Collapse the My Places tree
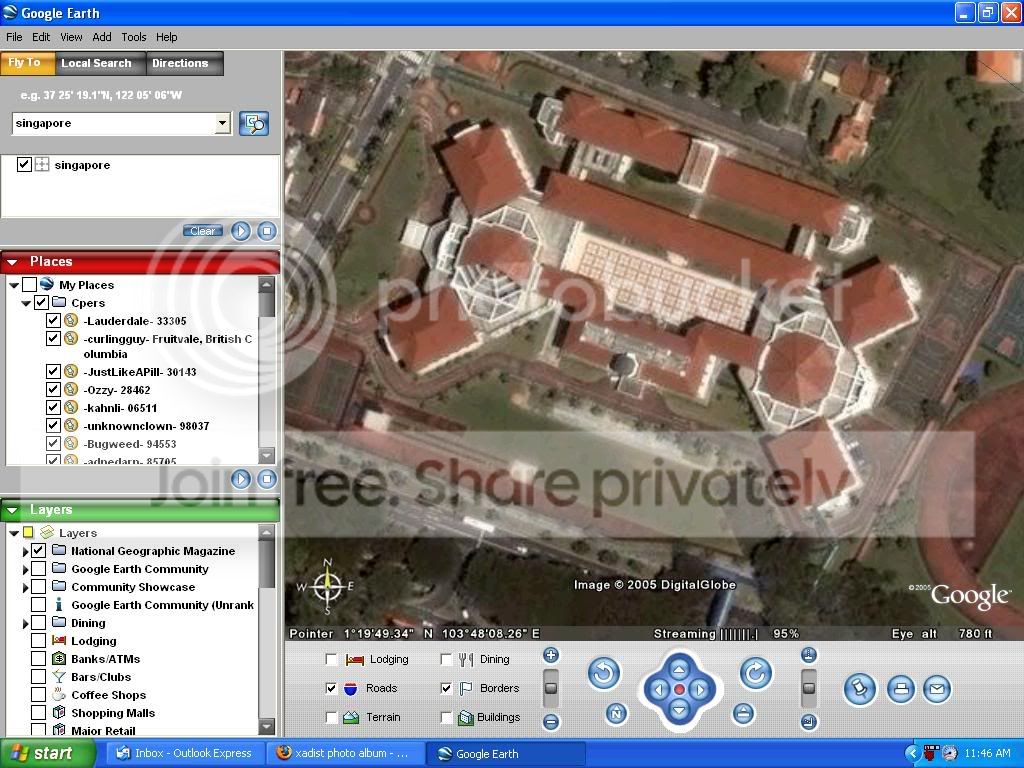Image resolution: width=1024 pixels, height=768 pixels. point(14,285)
